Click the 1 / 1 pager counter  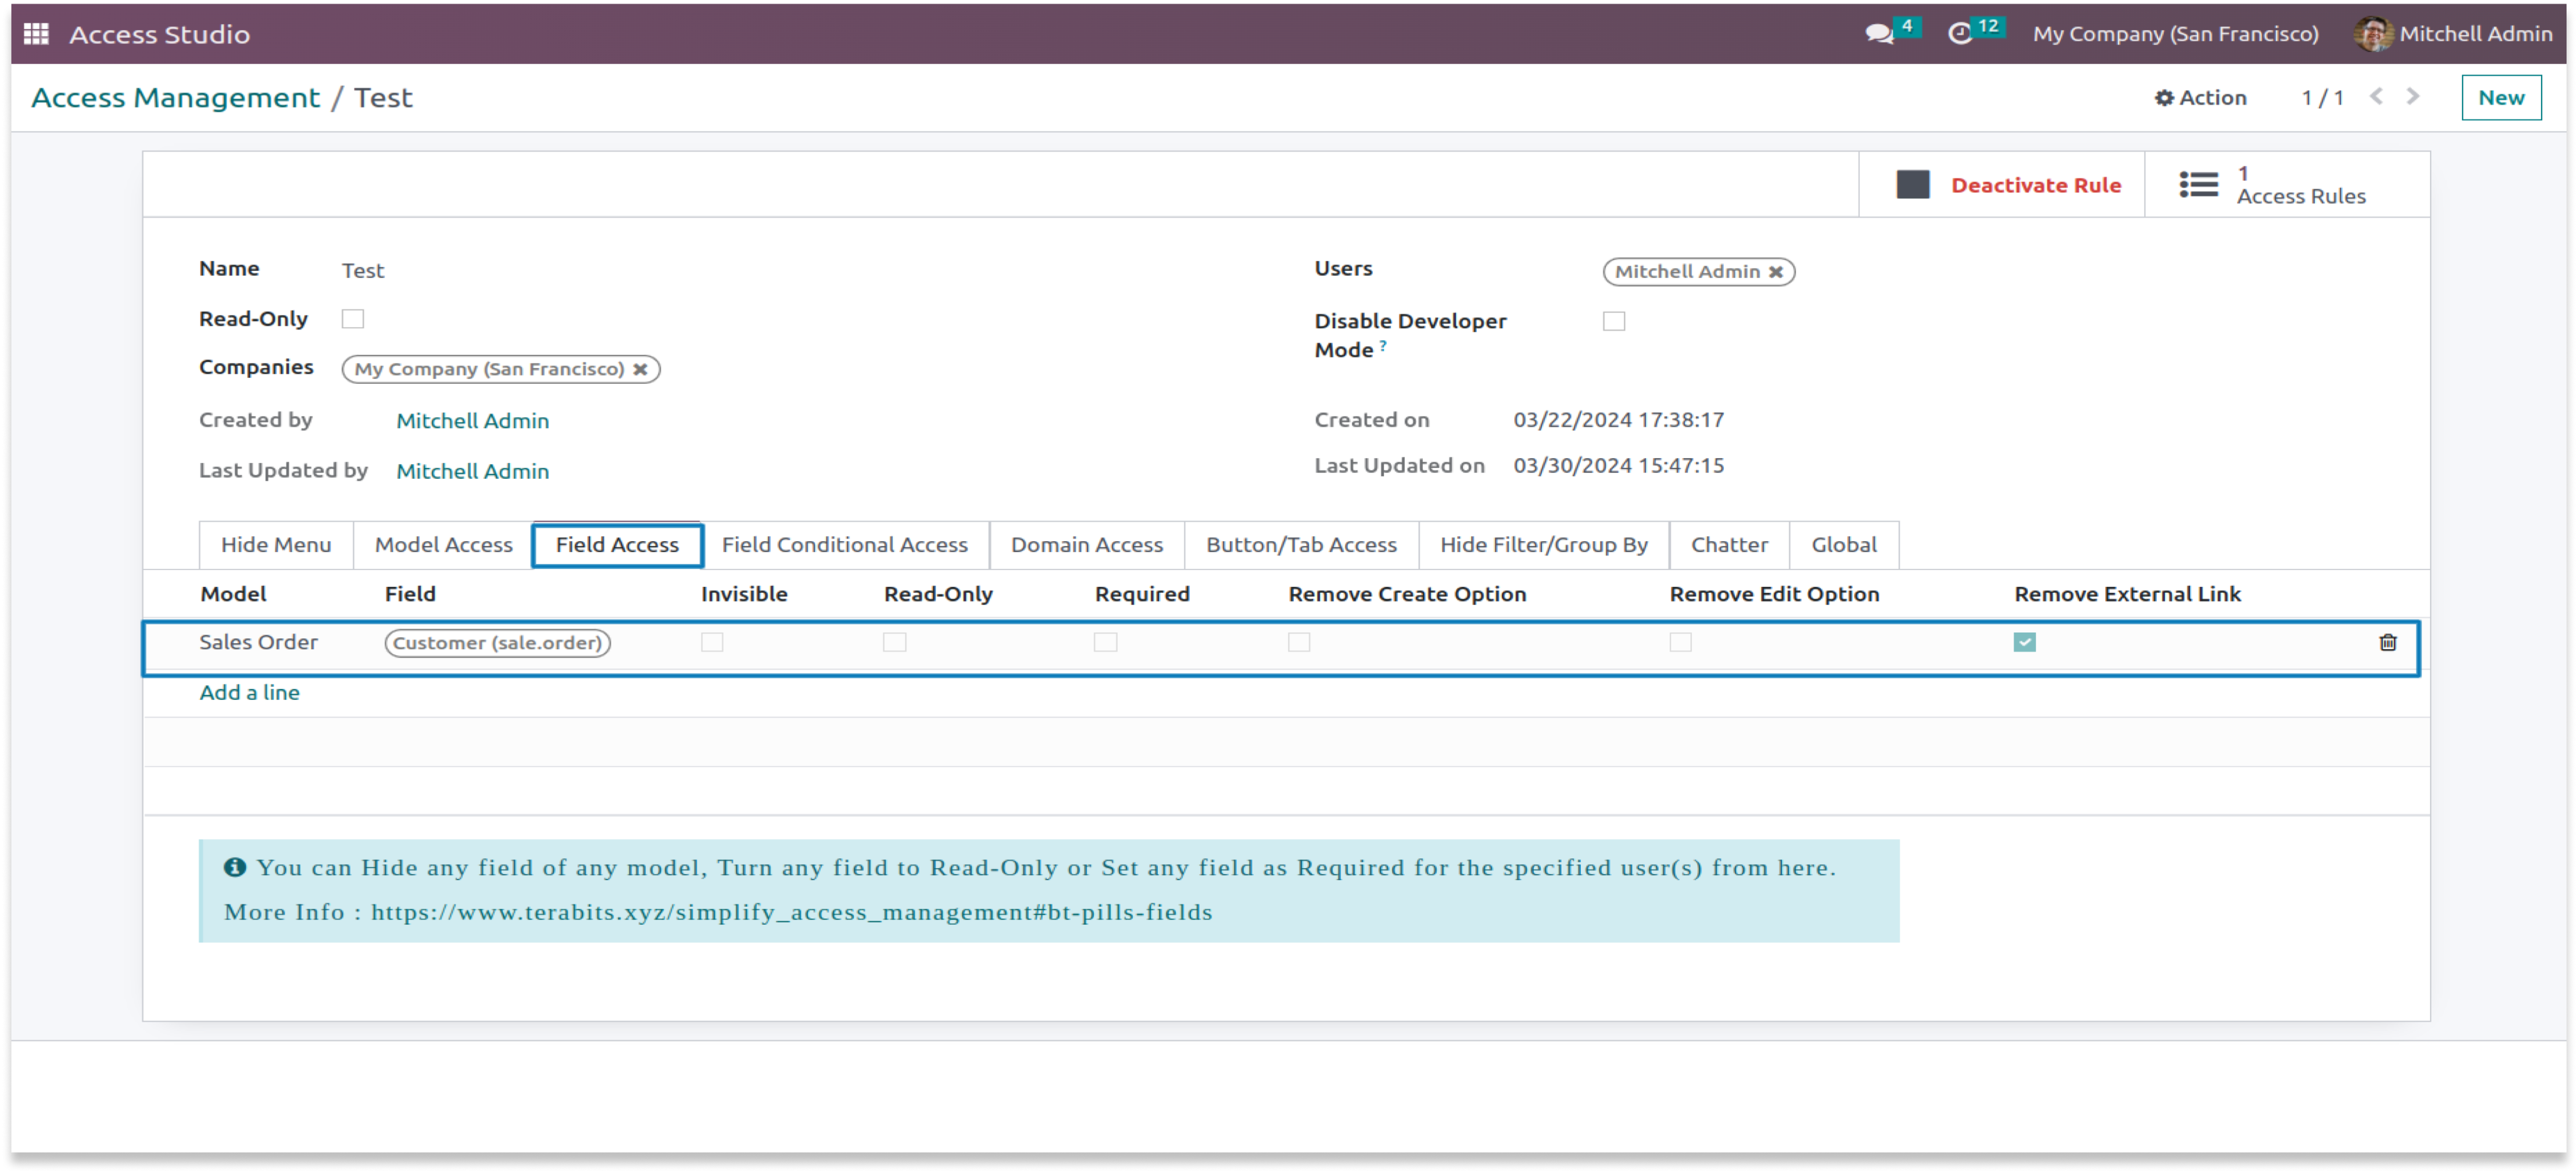2322,98
